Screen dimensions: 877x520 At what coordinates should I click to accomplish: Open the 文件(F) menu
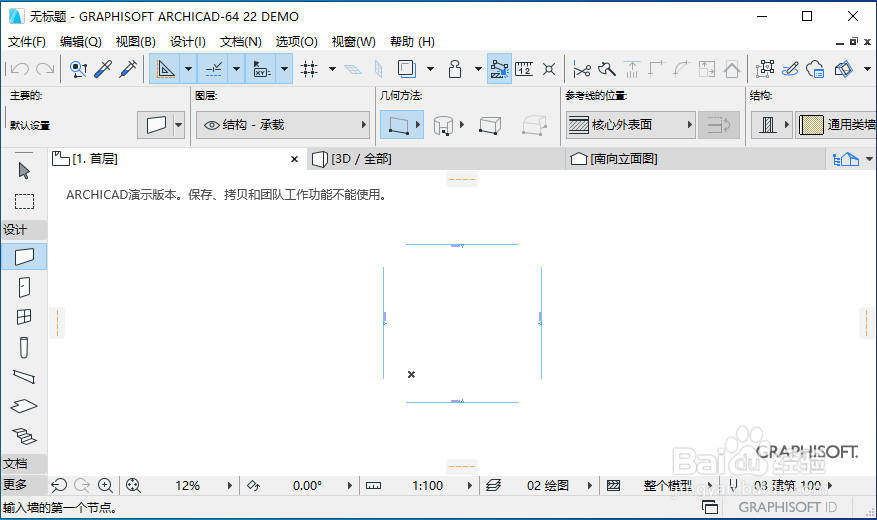(26, 42)
